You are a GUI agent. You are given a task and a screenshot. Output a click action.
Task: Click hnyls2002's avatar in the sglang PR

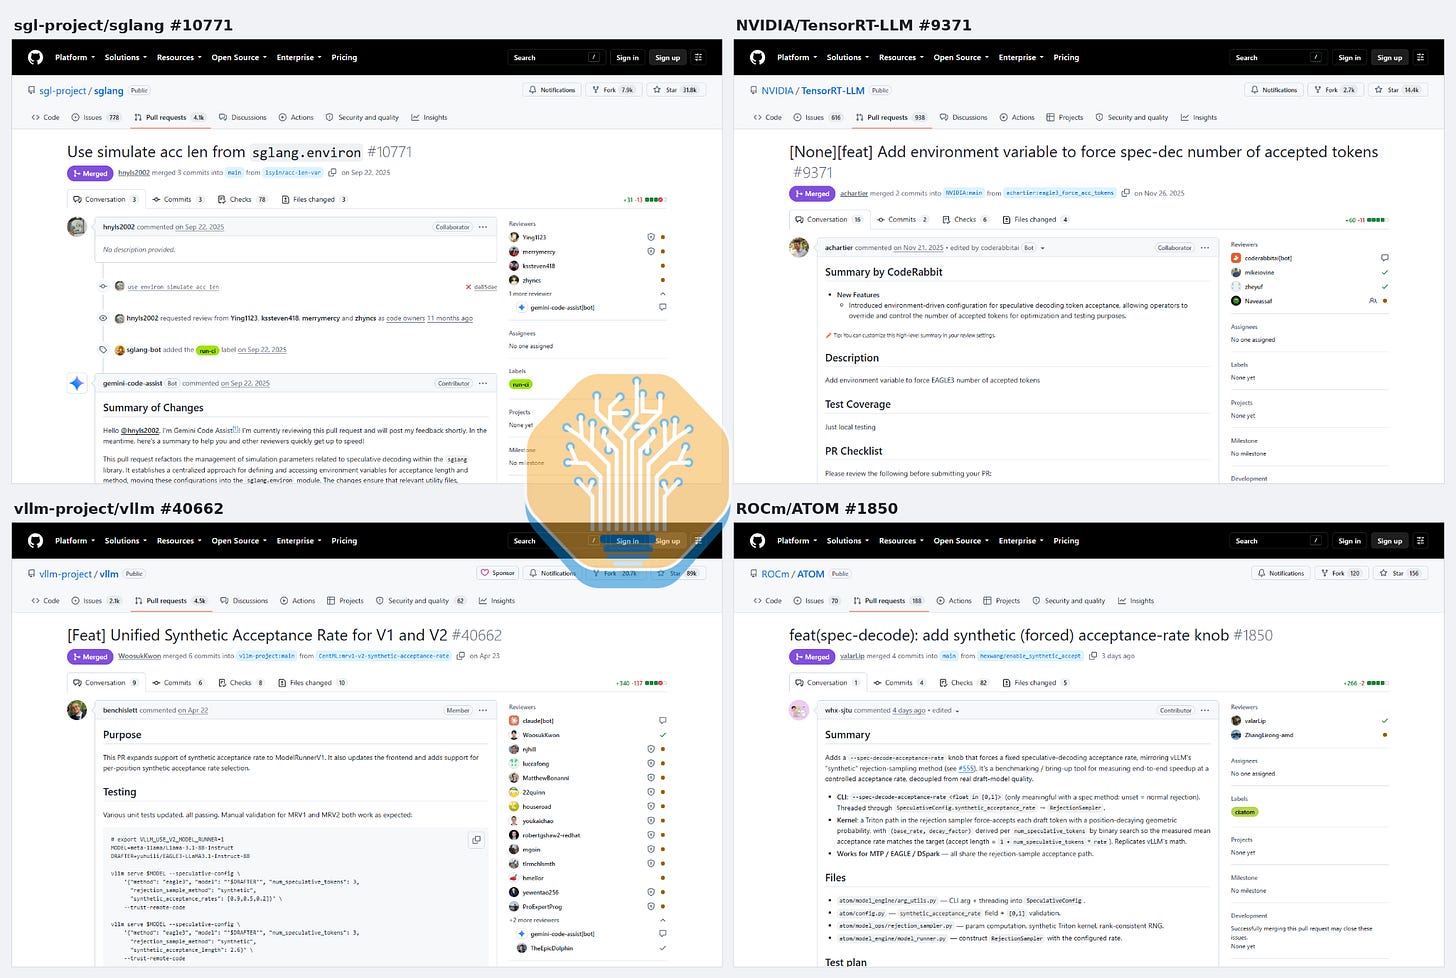(77, 227)
